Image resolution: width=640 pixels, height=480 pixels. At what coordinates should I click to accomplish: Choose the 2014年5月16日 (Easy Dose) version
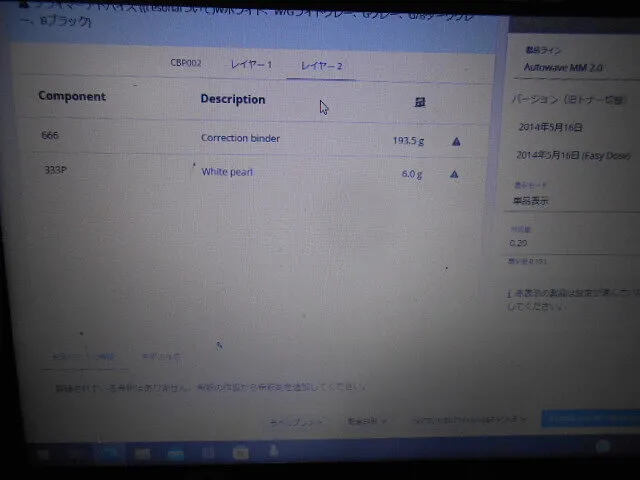pos(568,156)
